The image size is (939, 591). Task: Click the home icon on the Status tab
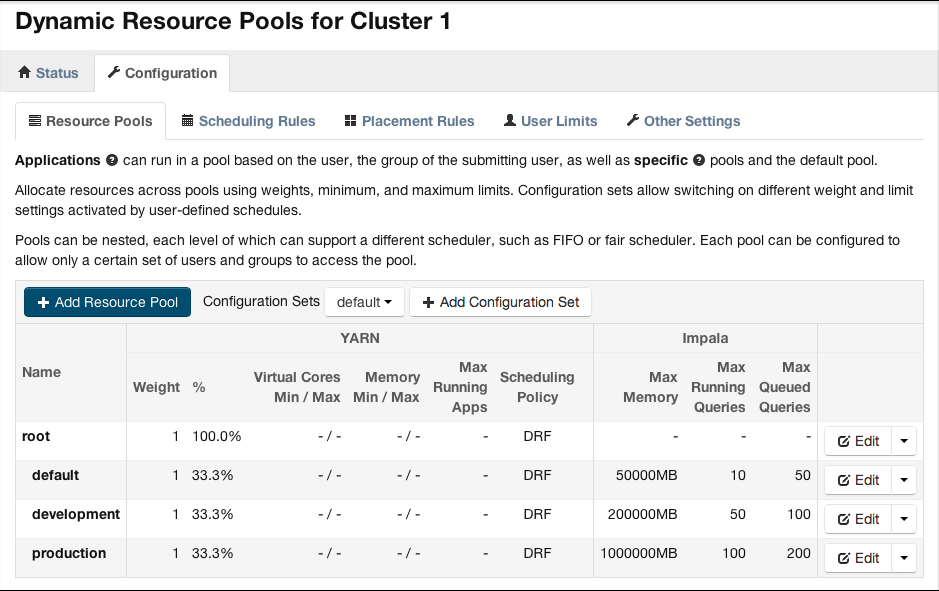coord(26,72)
